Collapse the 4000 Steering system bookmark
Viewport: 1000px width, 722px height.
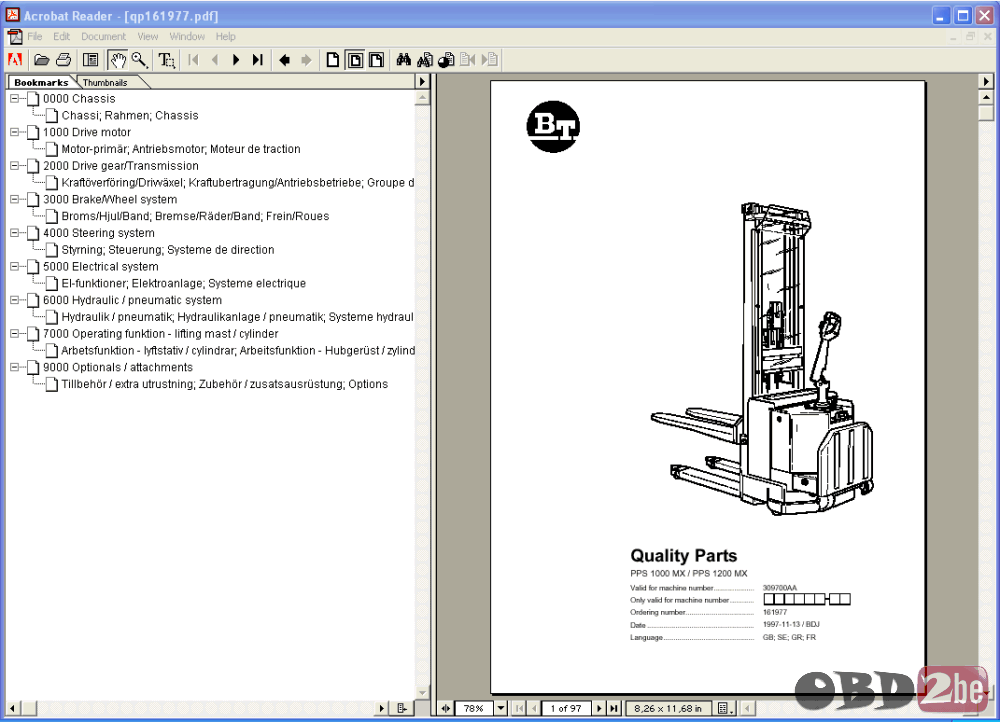click(15, 233)
